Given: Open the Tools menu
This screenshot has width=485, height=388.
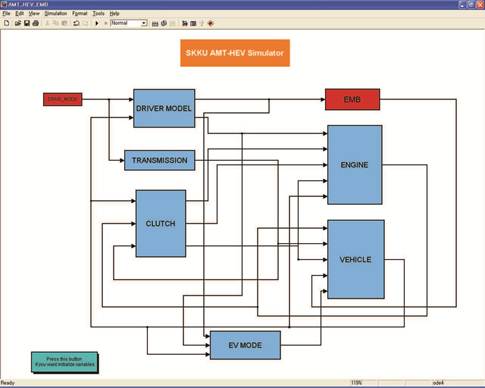Looking at the screenshot, I should (x=98, y=13).
